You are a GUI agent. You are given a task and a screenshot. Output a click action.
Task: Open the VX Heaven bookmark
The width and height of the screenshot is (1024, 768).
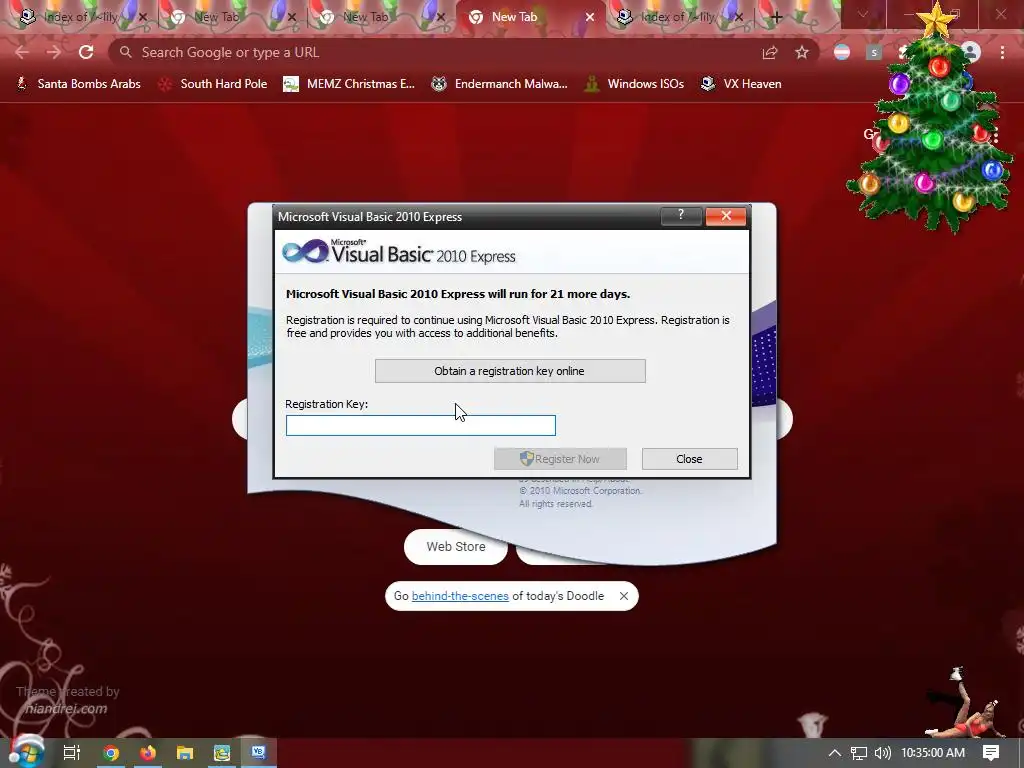pyautogui.click(x=741, y=84)
